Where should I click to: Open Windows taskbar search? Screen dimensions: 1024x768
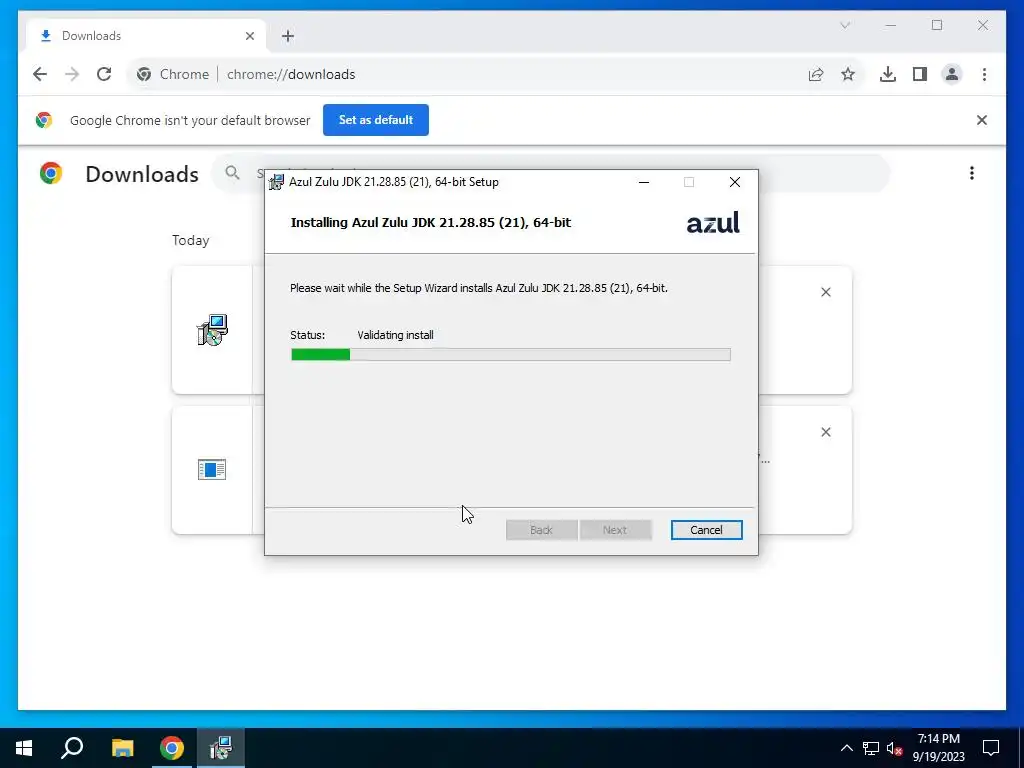(72, 748)
